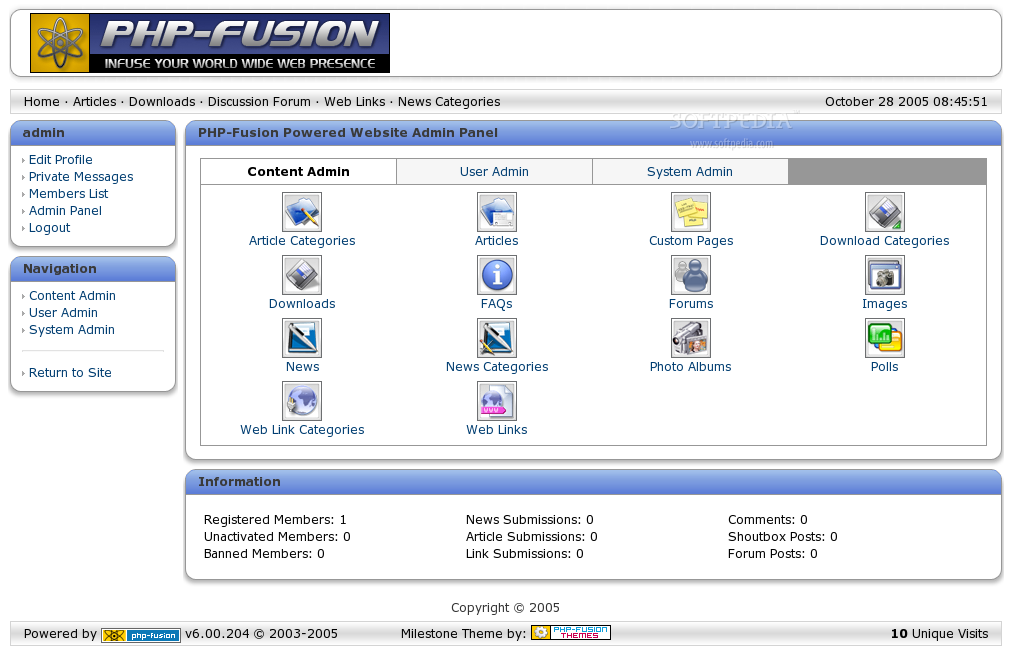Open Web Links in top menu
The height and width of the screenshot is (666, 1012).
[354, 102]
